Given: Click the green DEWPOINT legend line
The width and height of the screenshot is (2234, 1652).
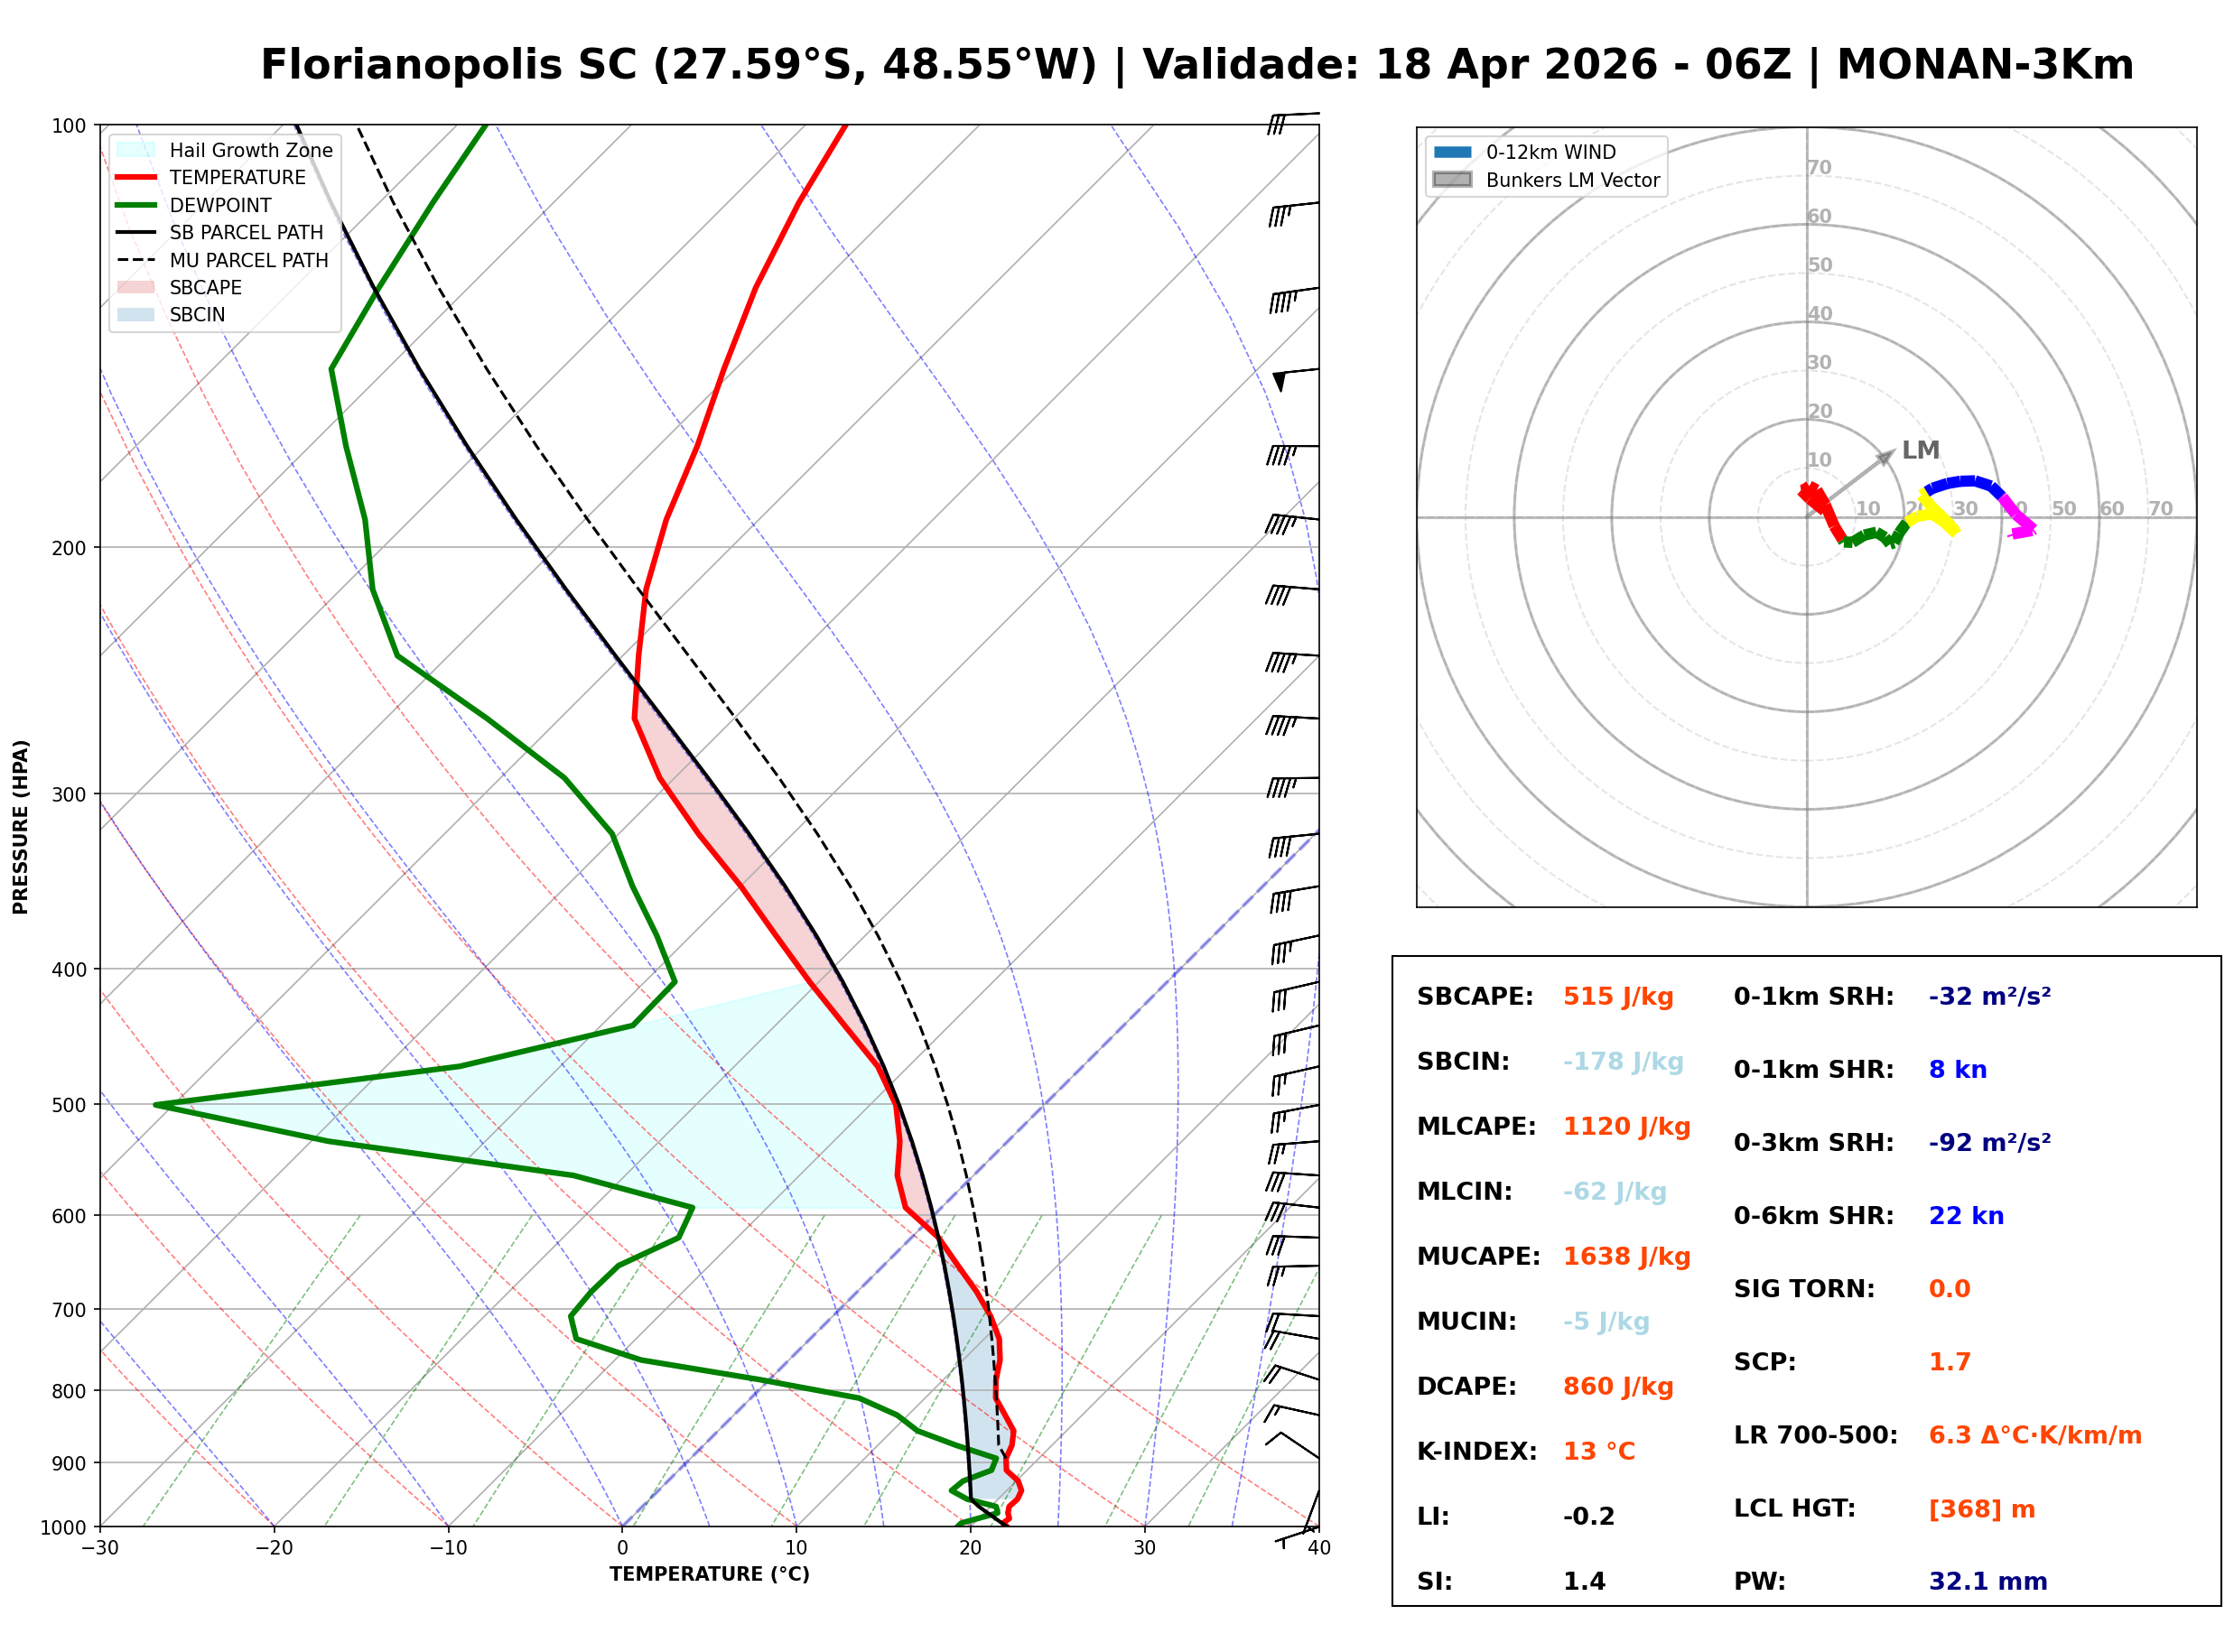Looking at the screenshot, I should click(136, 205).
